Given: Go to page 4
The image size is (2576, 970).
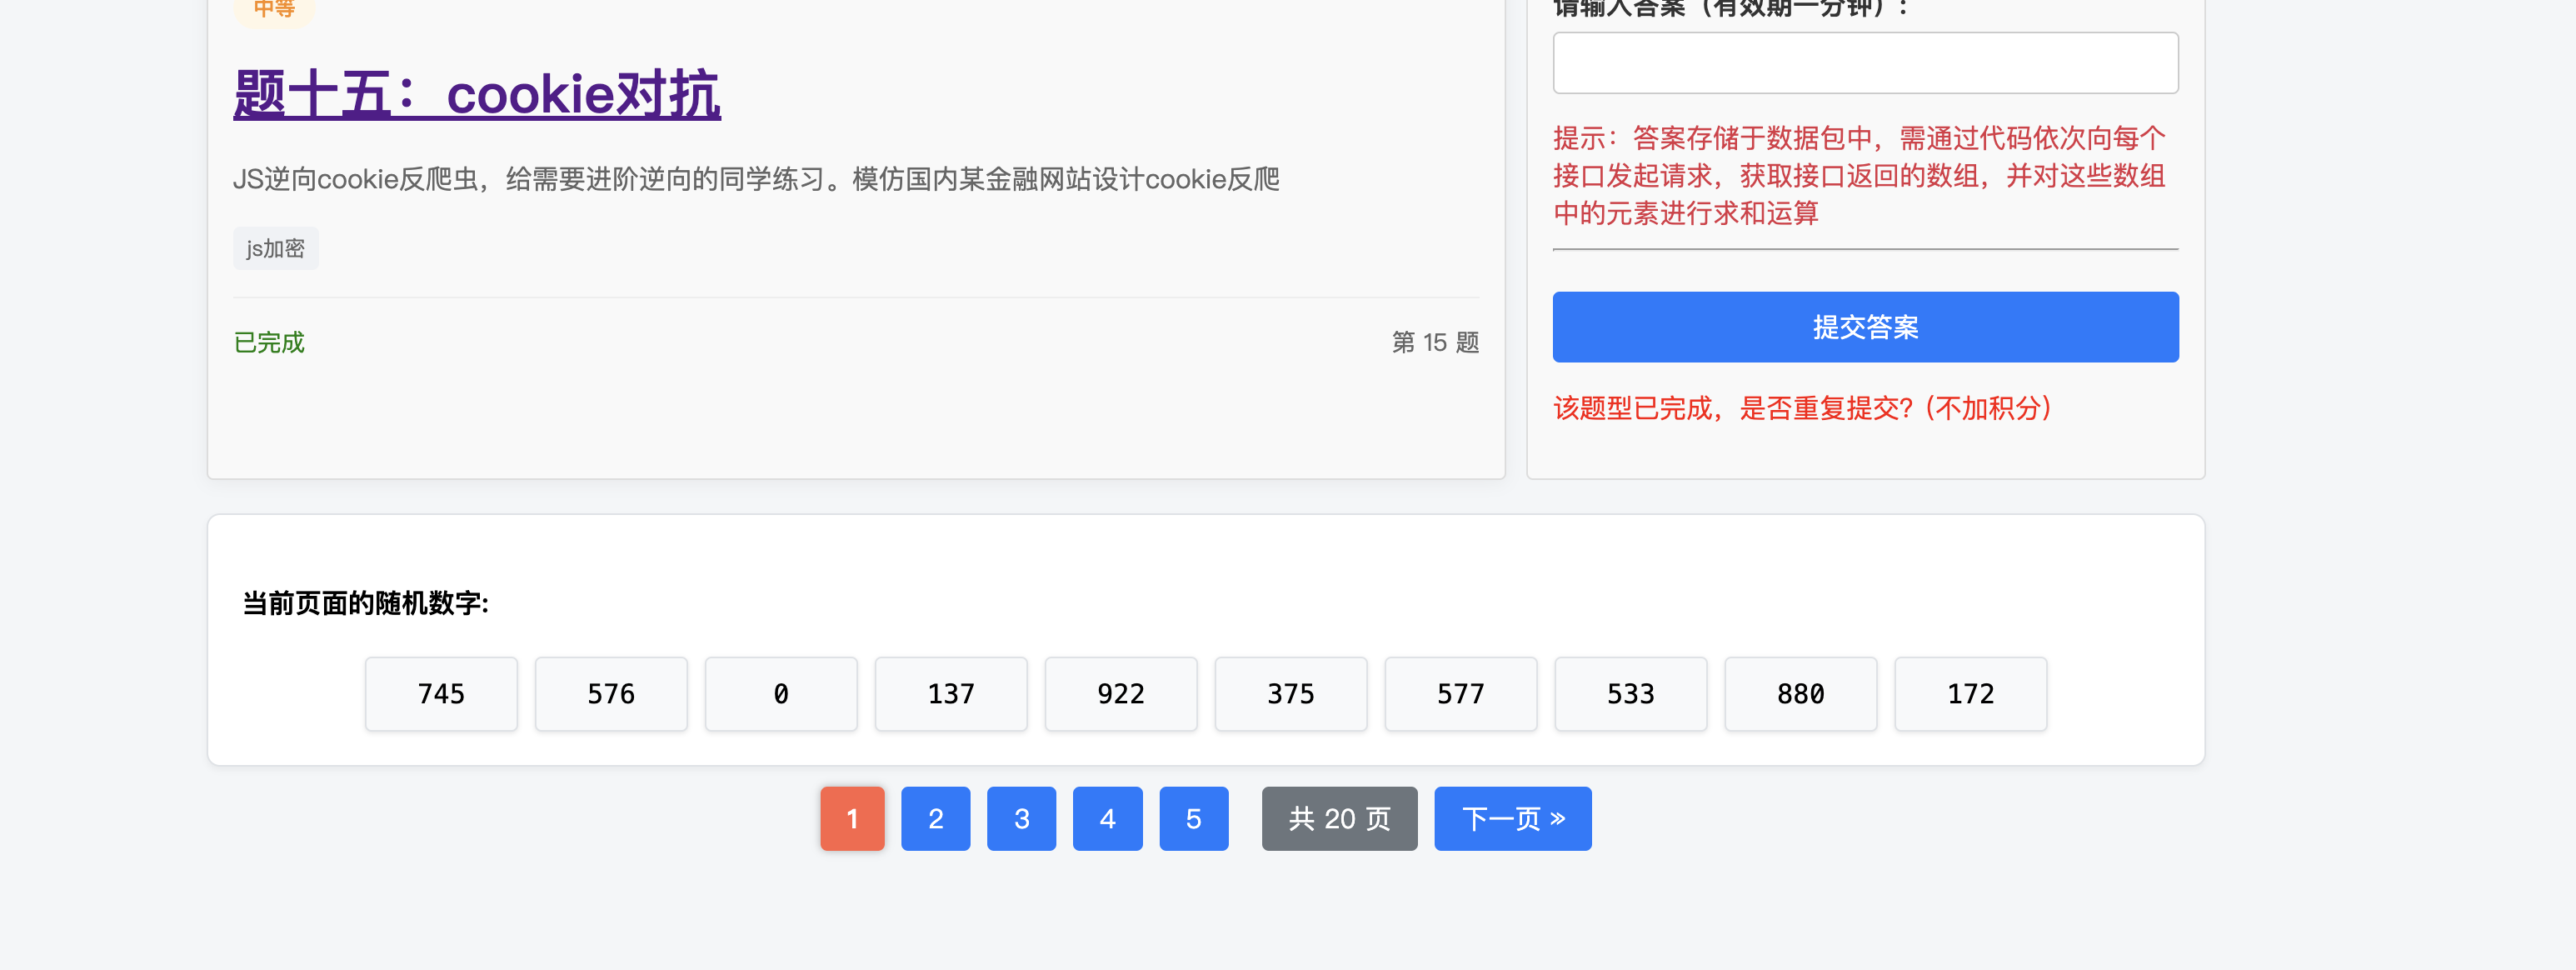Looking at the screenshot, I should point(1107,818).
